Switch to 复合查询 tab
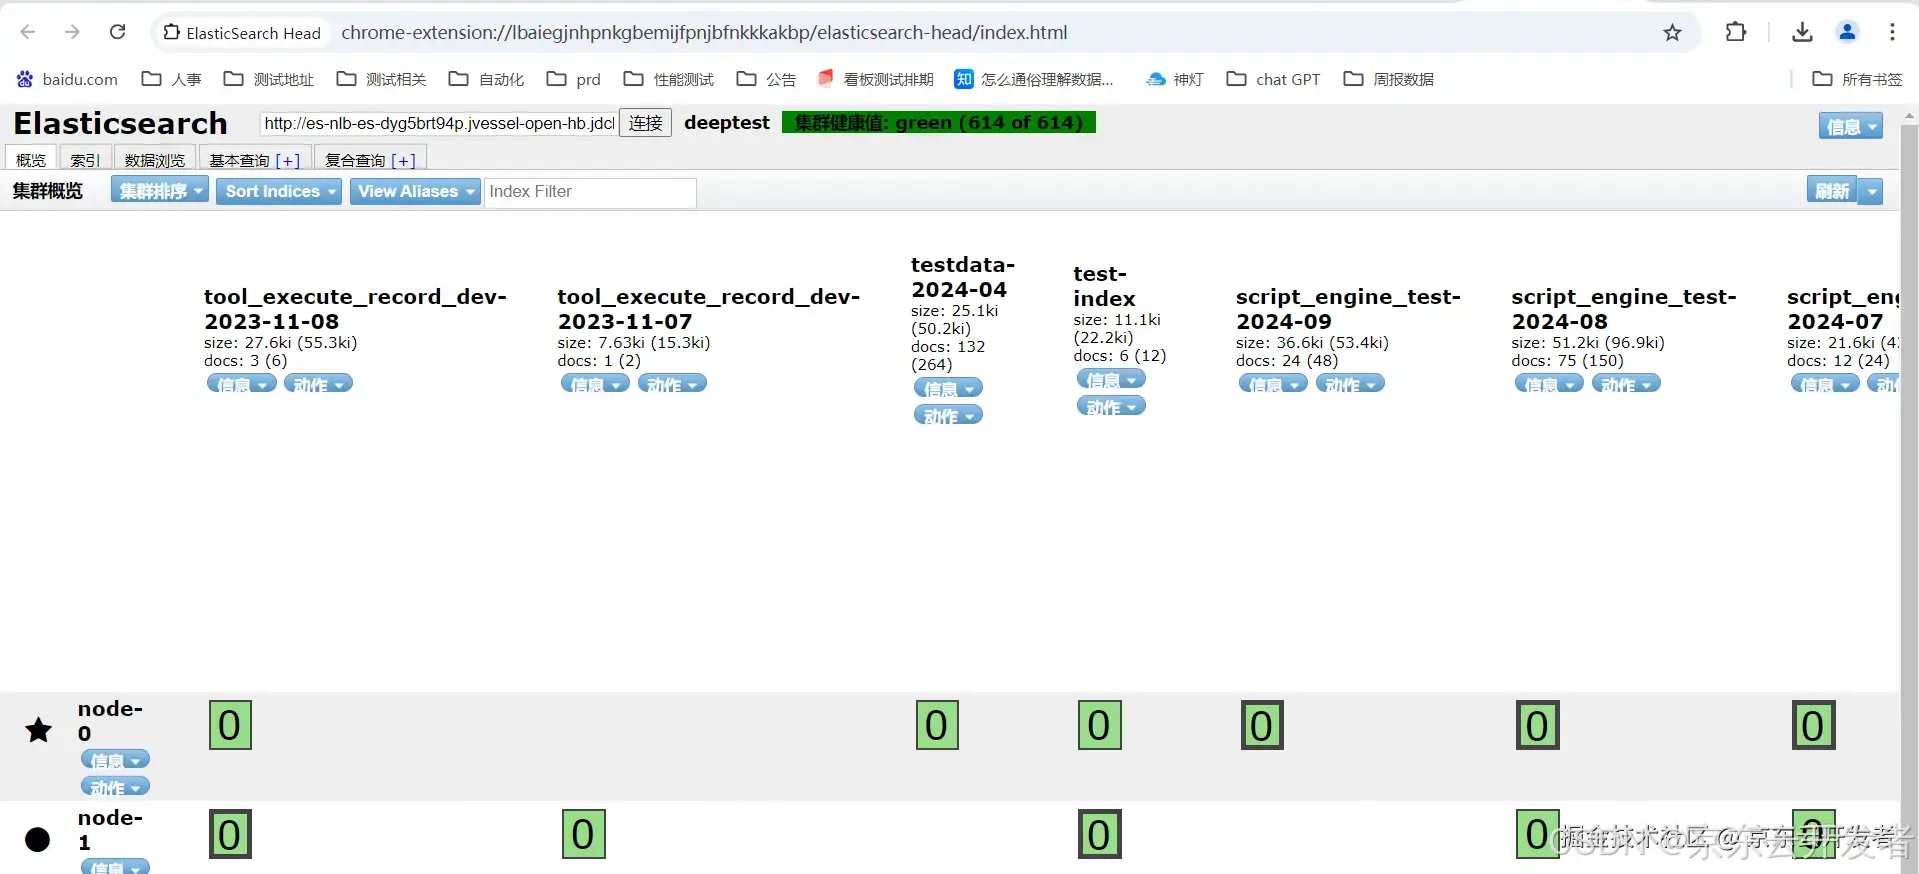1919x874 pixels. point(355,159)
